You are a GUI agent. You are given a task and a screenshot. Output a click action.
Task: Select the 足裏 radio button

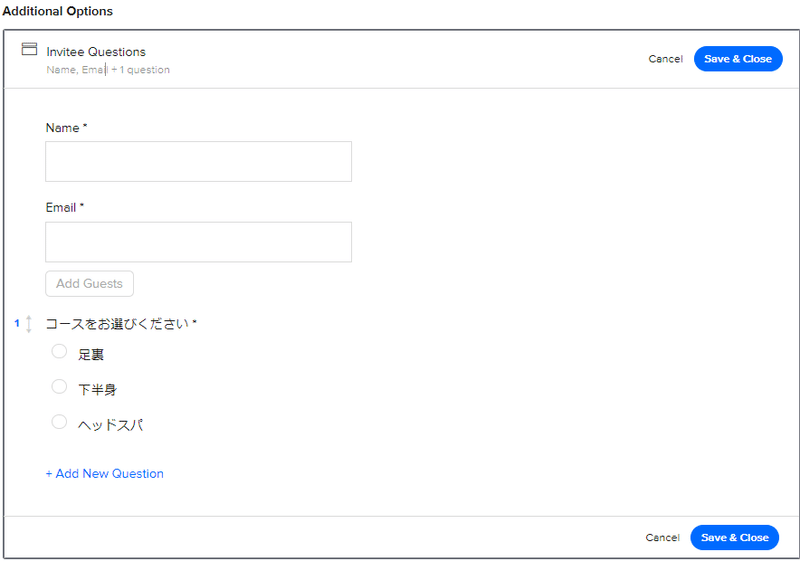click(59, 351)
